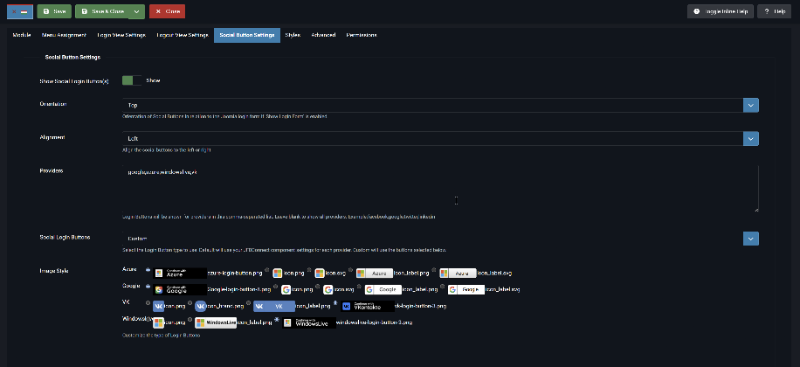Screen dimensions: 800x367
Task: Select Azure icon_label.png radio option
Action: pyautogui.click(x=351, y=270)
